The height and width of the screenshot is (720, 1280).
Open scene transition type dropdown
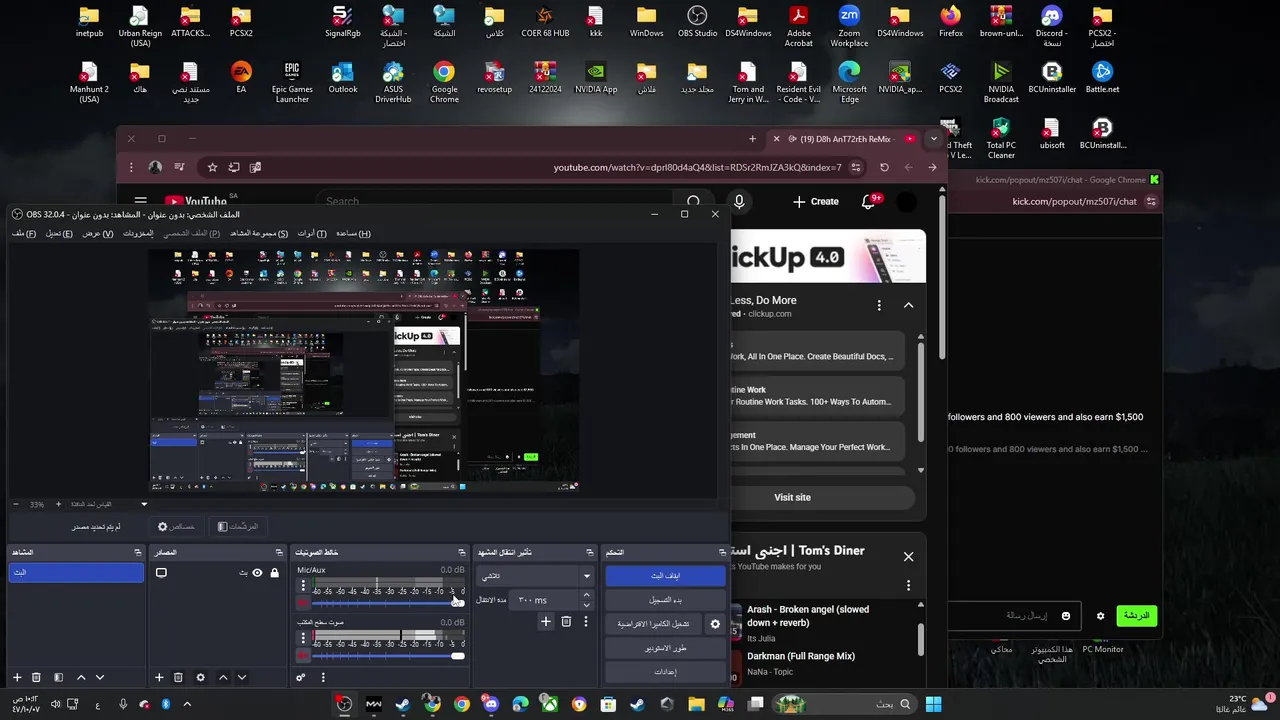pyautogui.click(x=535, y=576)
